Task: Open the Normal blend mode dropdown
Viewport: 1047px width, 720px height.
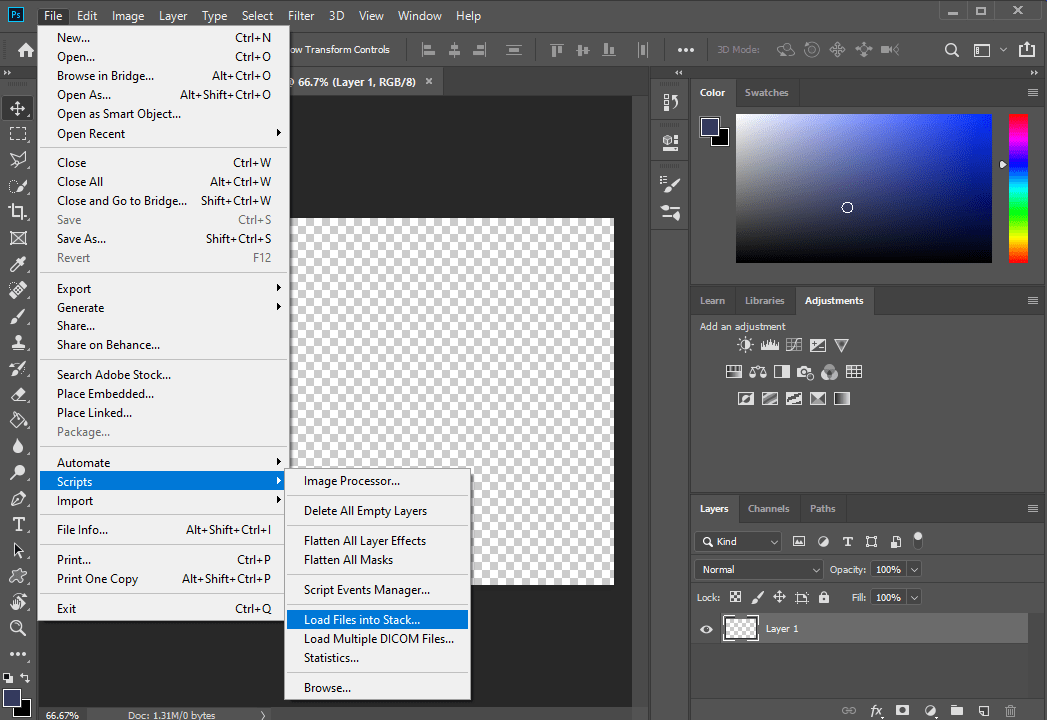Action: pyautogui.click(x=760, y=569)
